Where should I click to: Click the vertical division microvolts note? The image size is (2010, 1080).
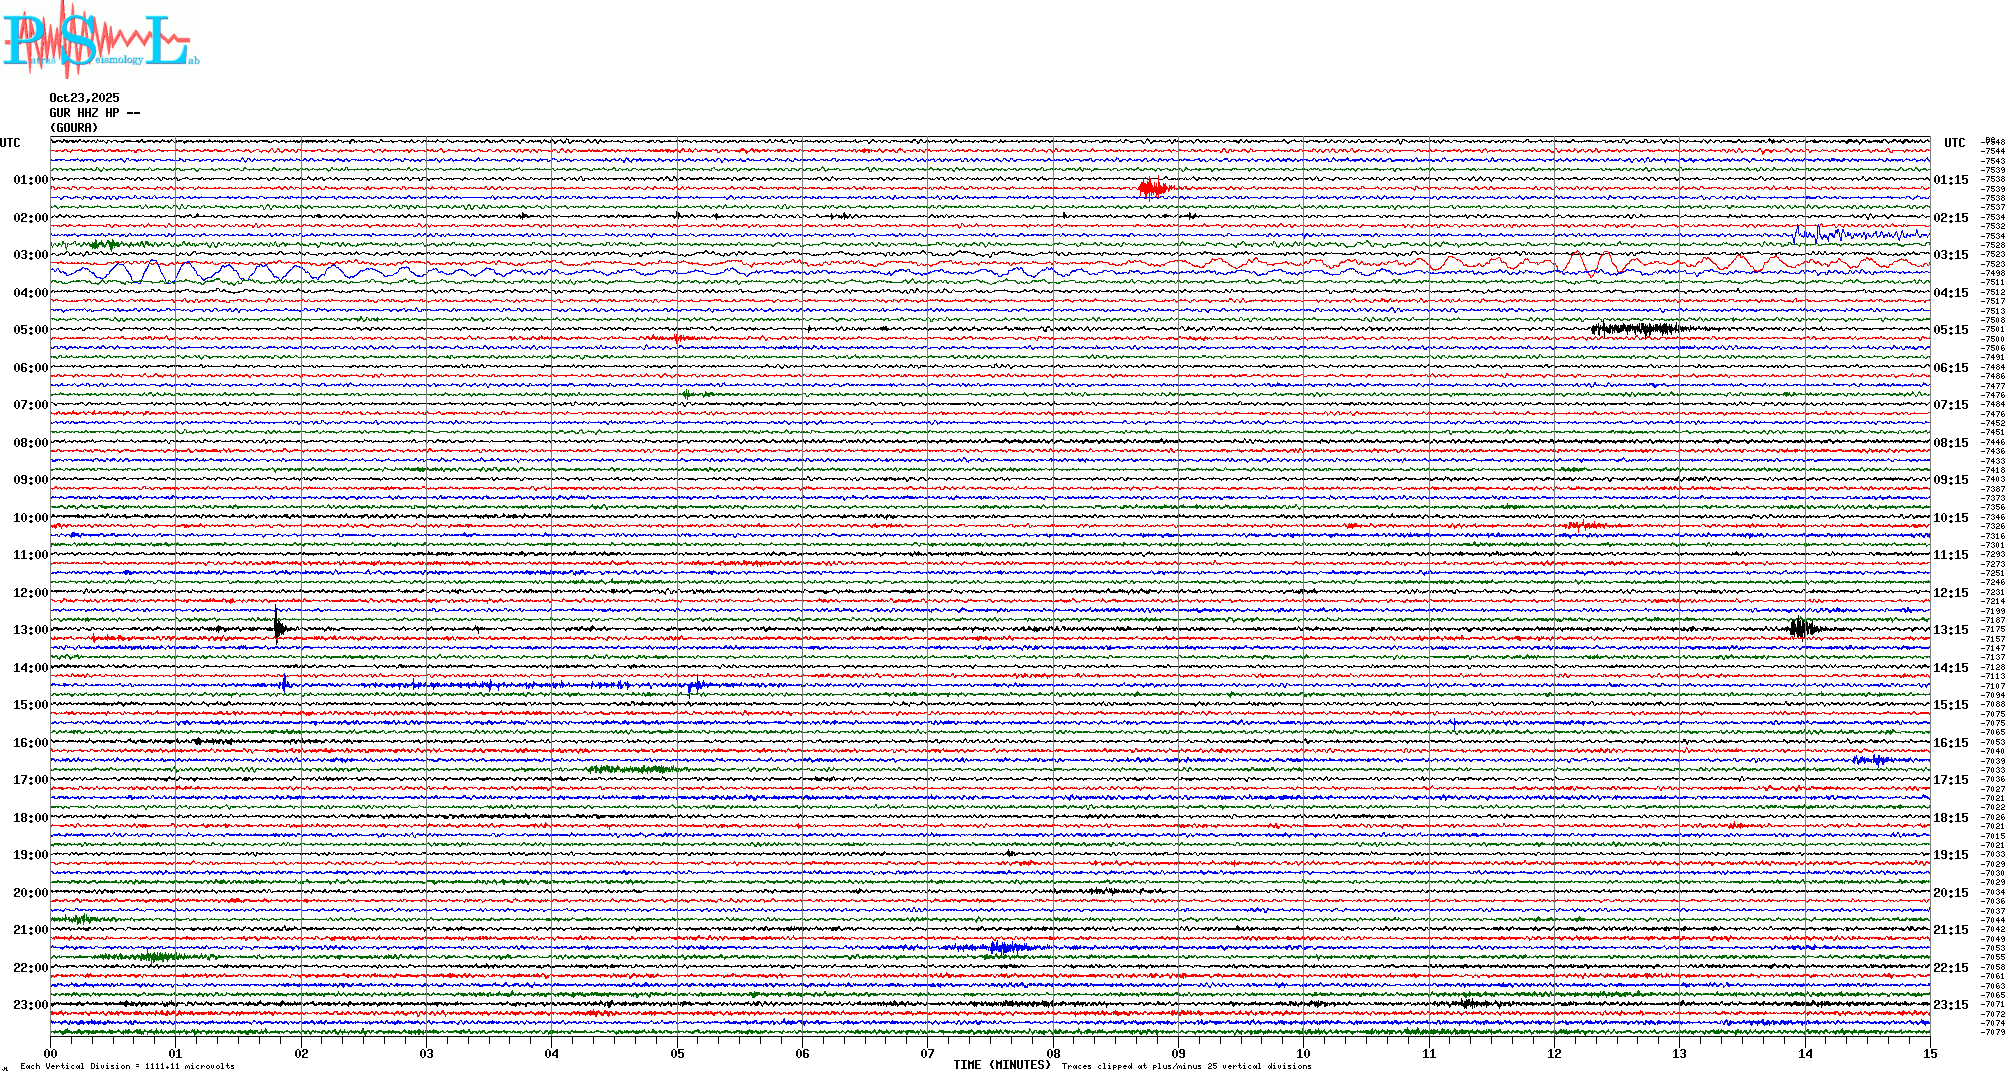(127, 1066)
